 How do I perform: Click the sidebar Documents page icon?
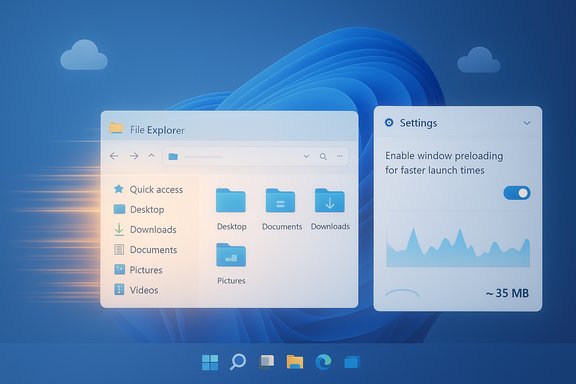point(119,250)
